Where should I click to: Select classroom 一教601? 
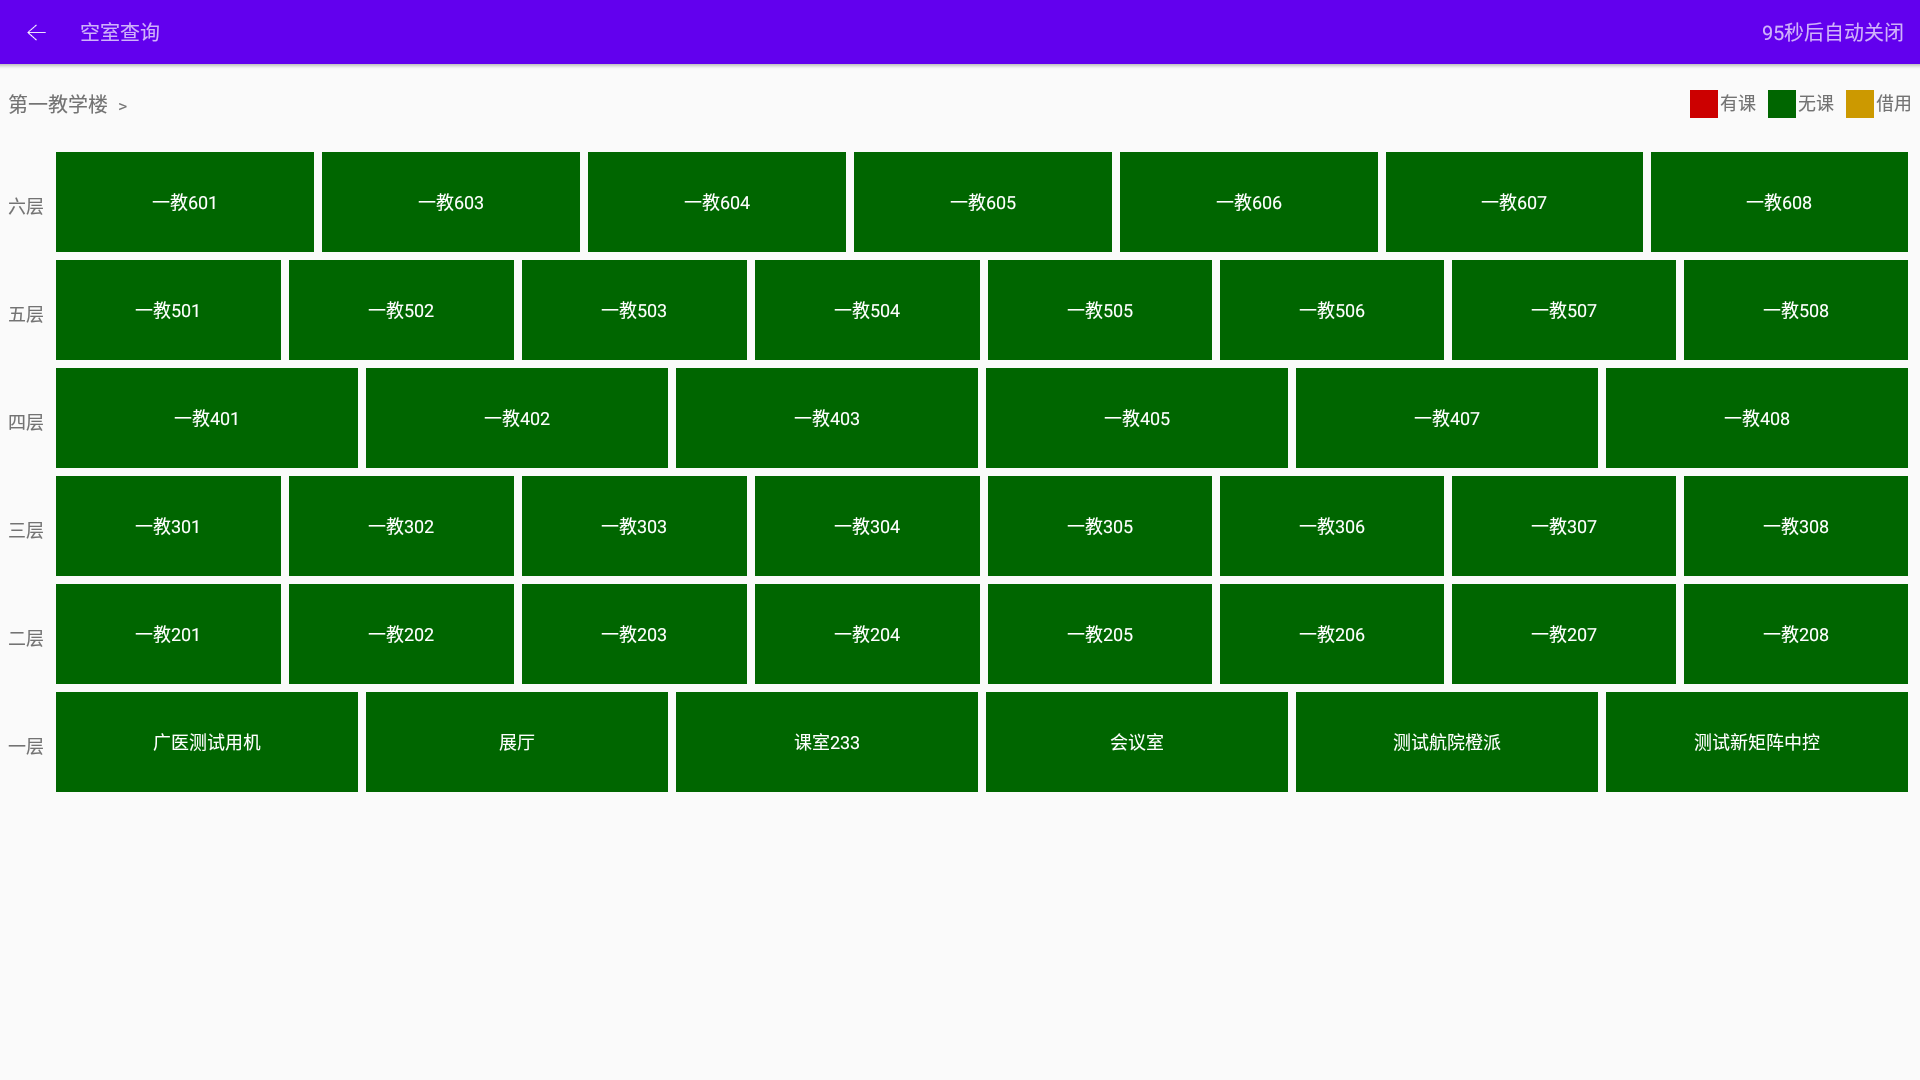coord(185,202)
